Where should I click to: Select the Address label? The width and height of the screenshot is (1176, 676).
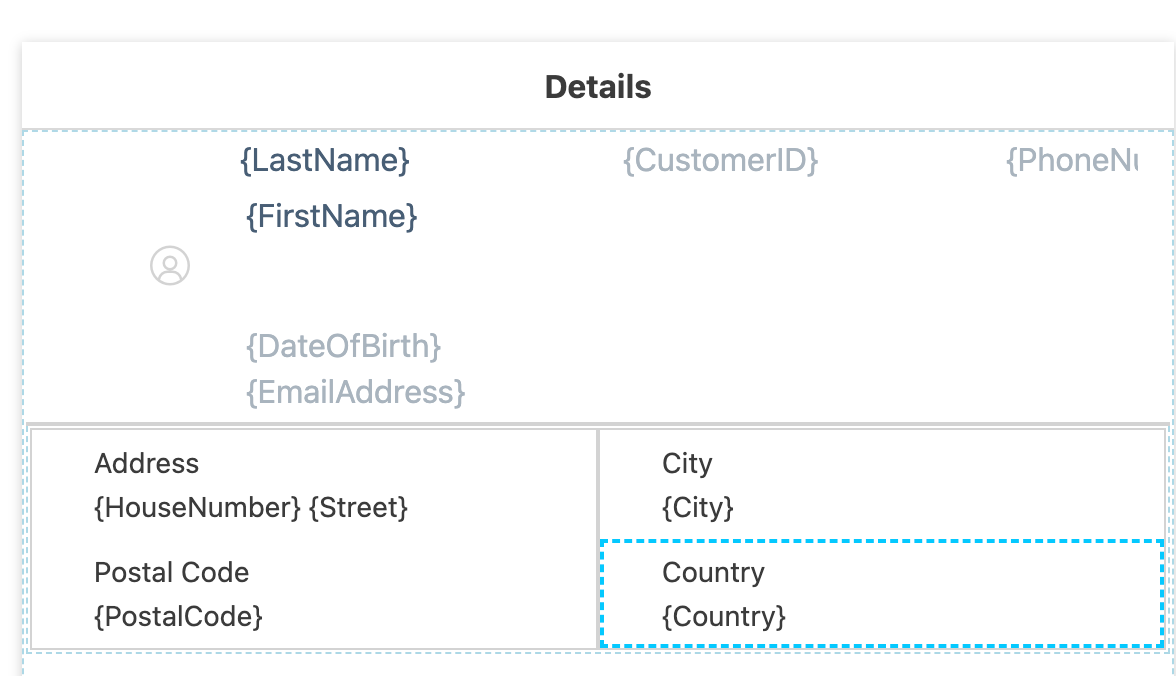point(146,464)
